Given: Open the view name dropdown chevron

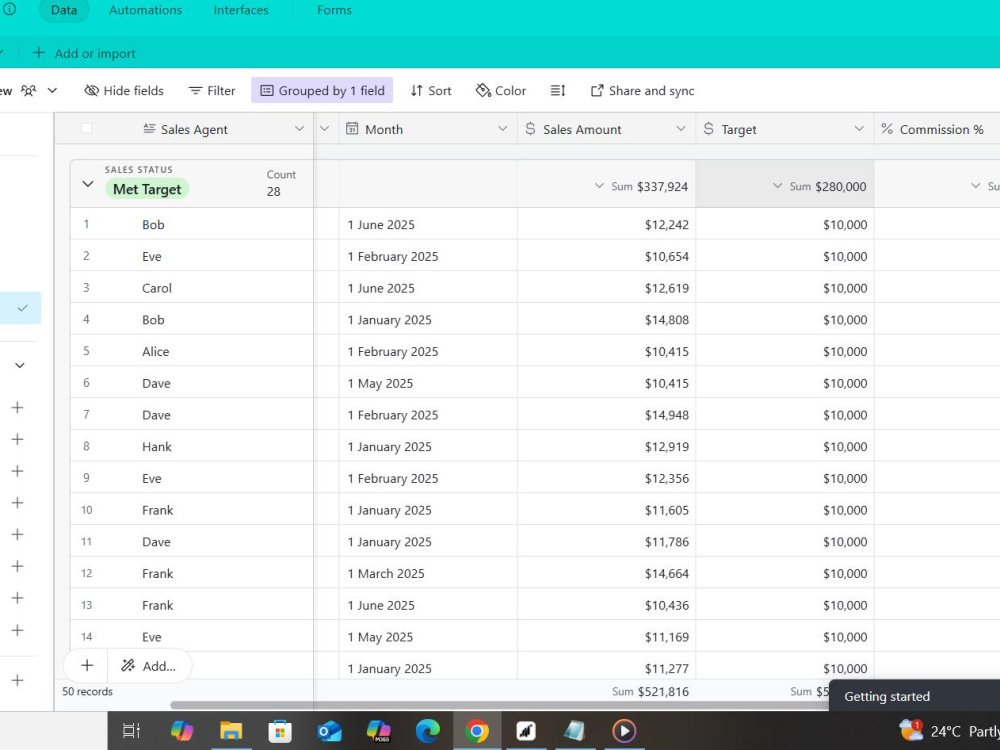Looking at the screenshot, I should [52, 91].
